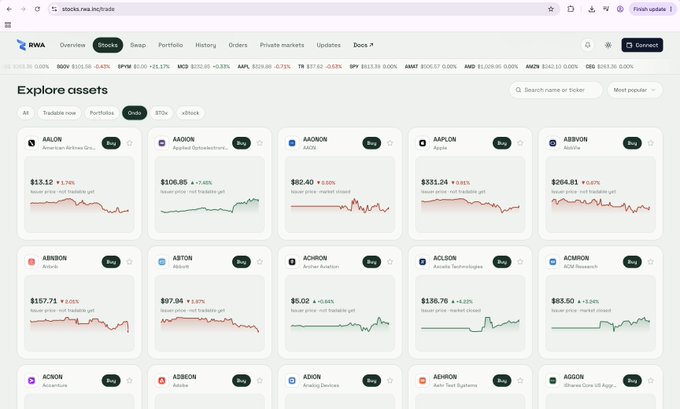Click the ADBEON Adobe logo icon

pyautogui.click(x=162, y=380)
